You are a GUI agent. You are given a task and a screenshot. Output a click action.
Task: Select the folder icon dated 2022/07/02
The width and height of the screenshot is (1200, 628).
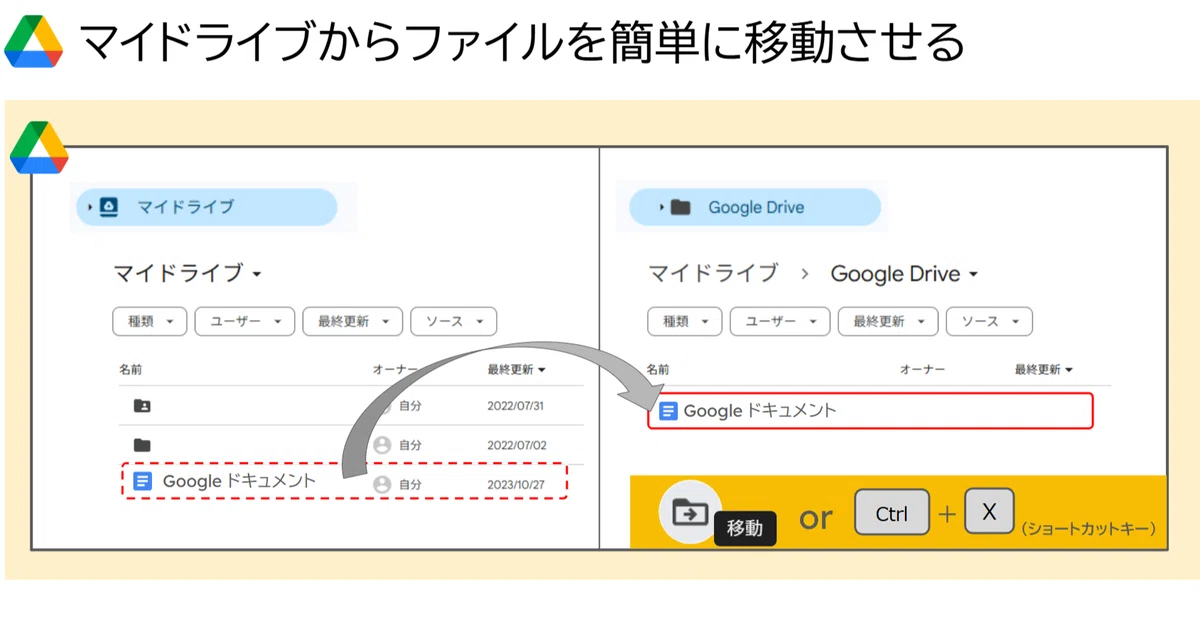[142, 444]
